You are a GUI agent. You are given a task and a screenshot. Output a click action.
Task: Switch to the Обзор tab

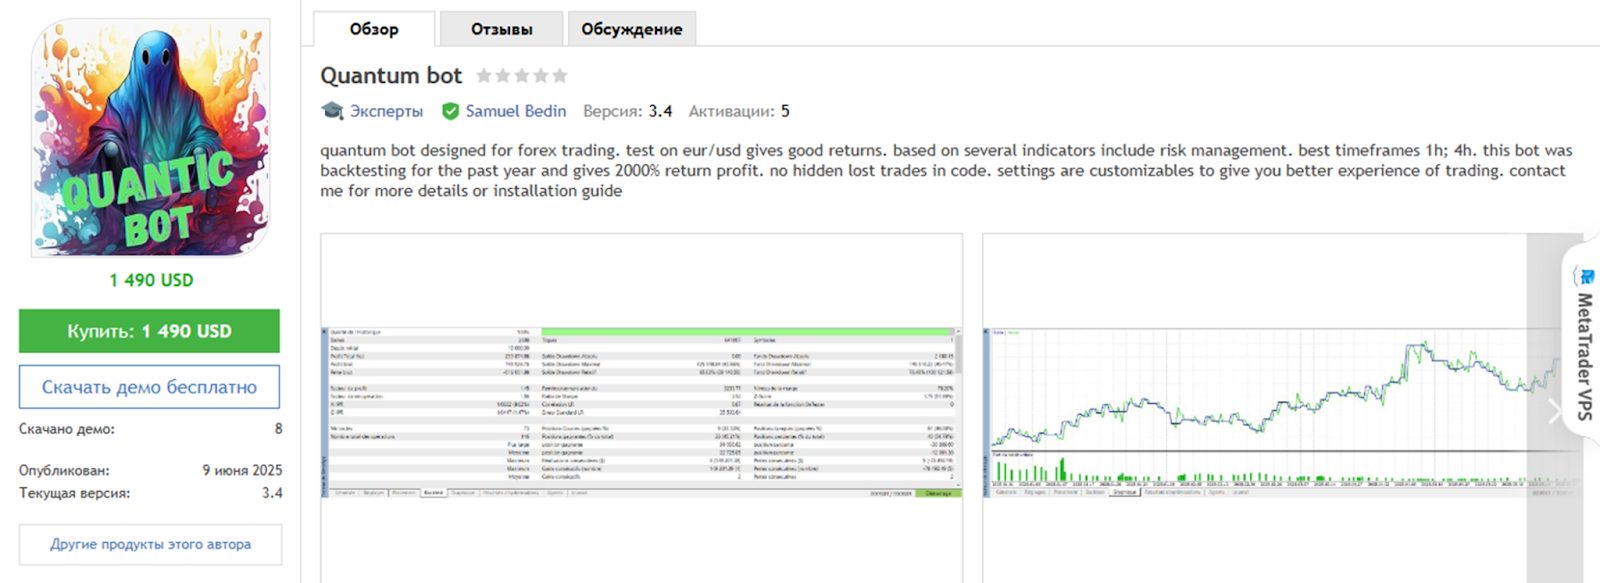coord(374,29)
